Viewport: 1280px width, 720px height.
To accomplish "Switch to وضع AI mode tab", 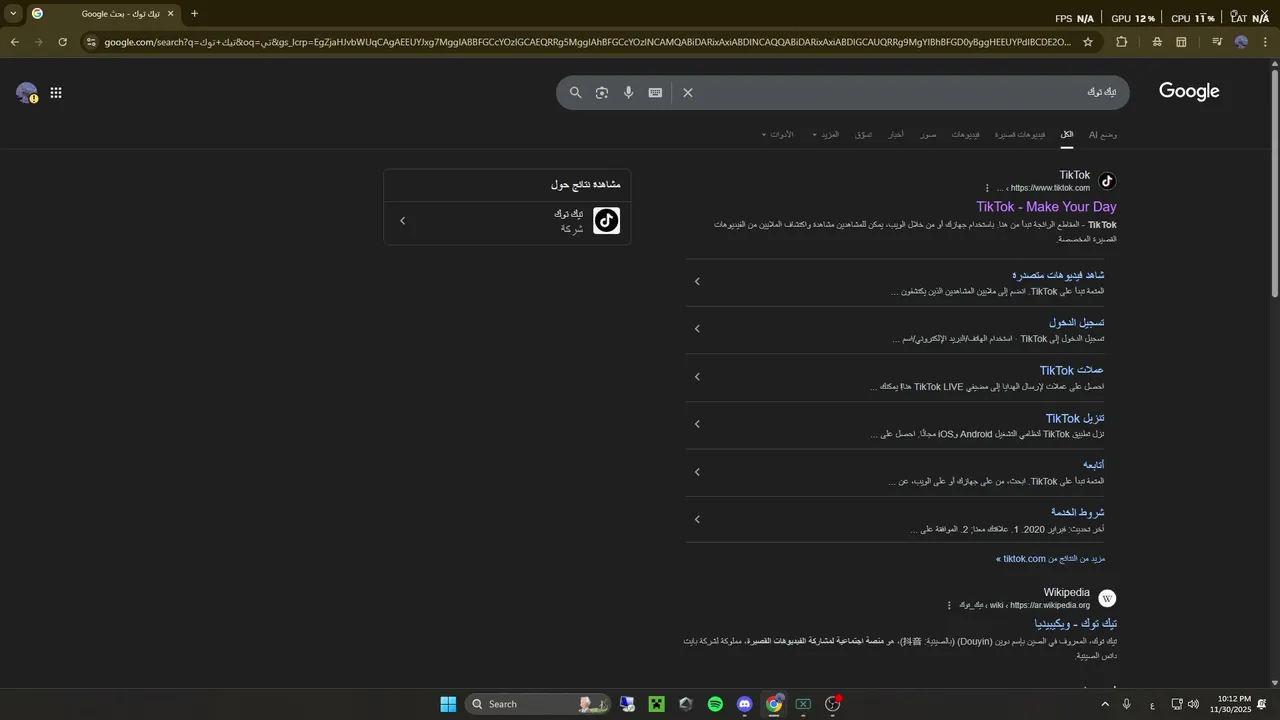I will pos(1103,134).
